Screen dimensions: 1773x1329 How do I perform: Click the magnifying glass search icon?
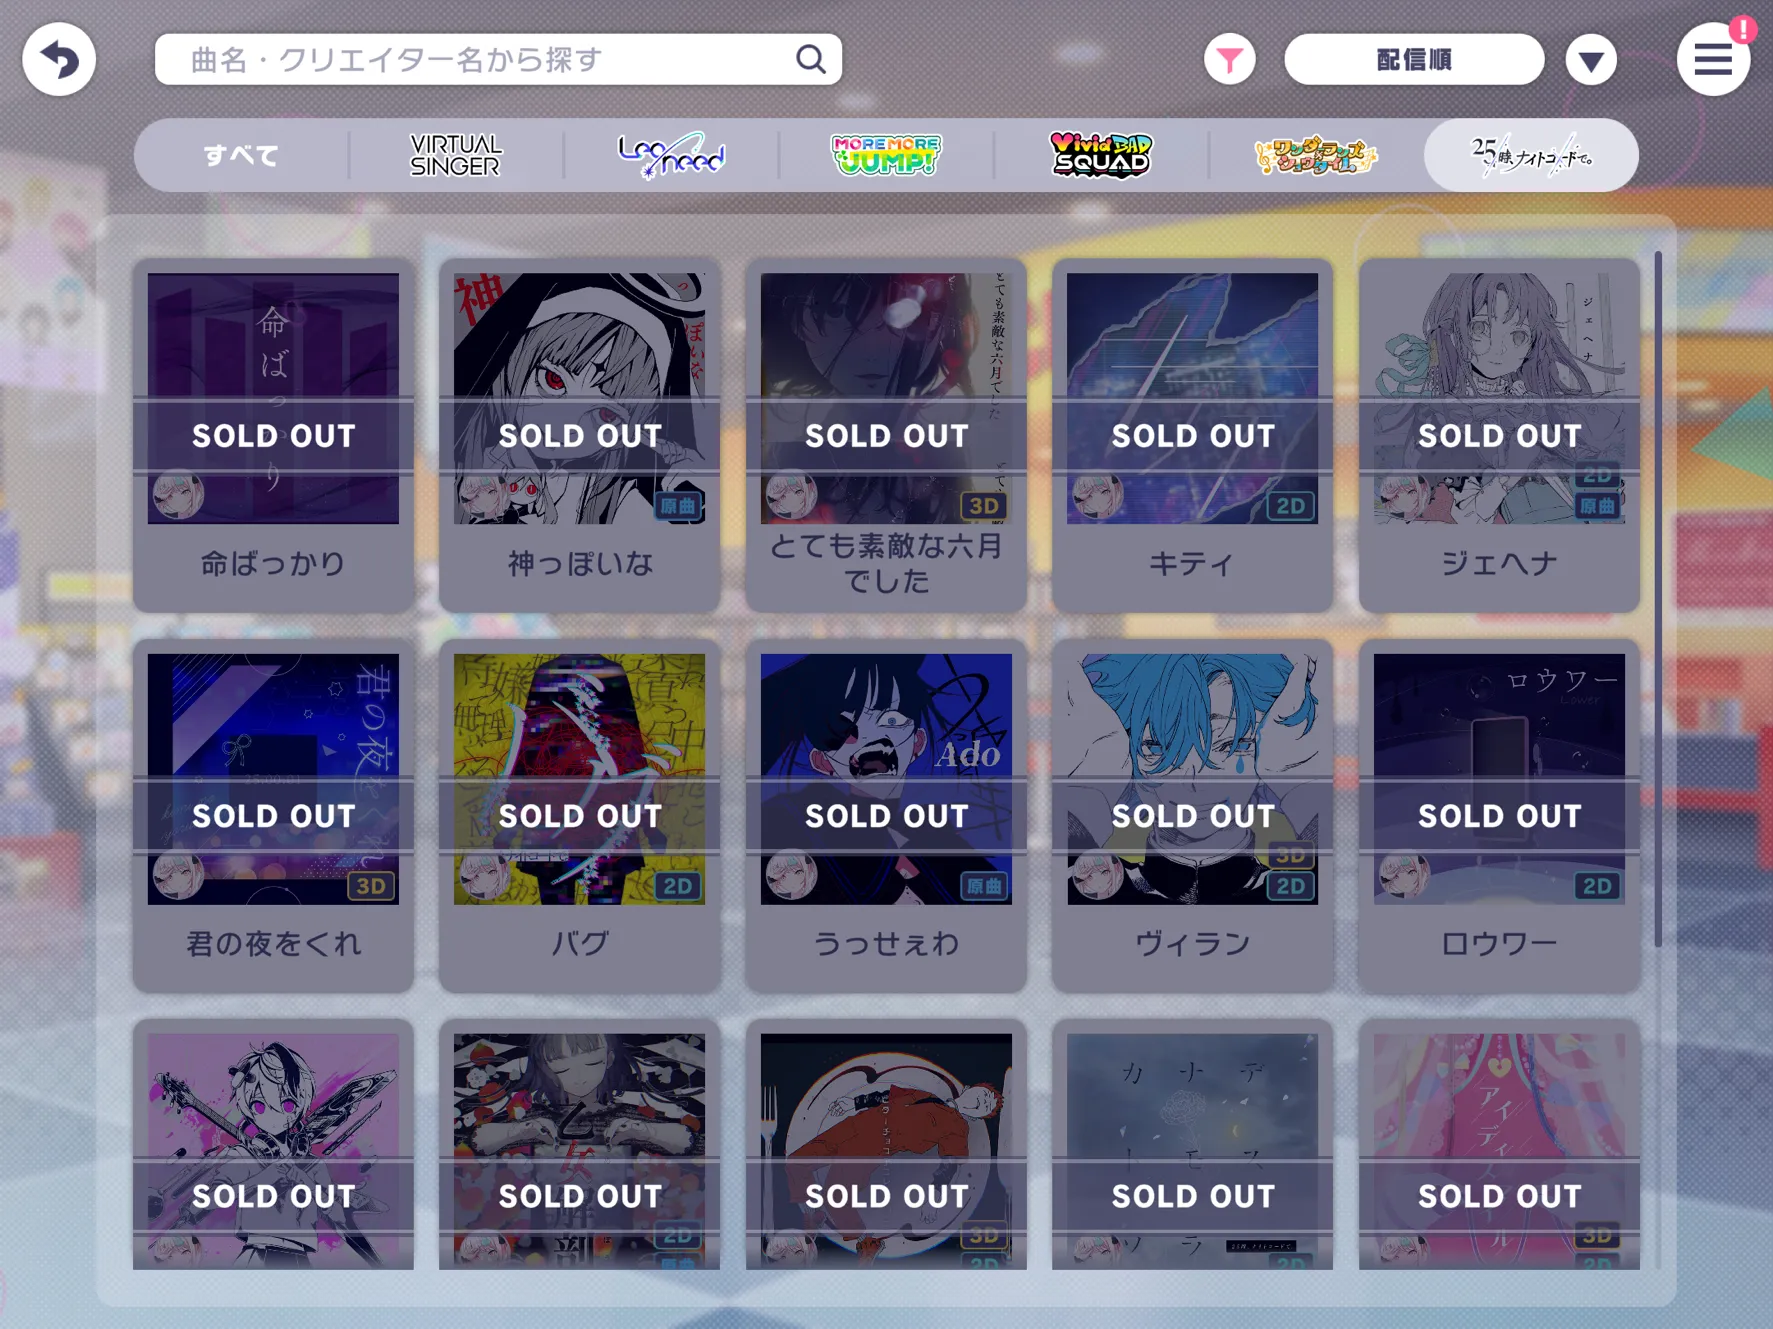click(811, 59)
